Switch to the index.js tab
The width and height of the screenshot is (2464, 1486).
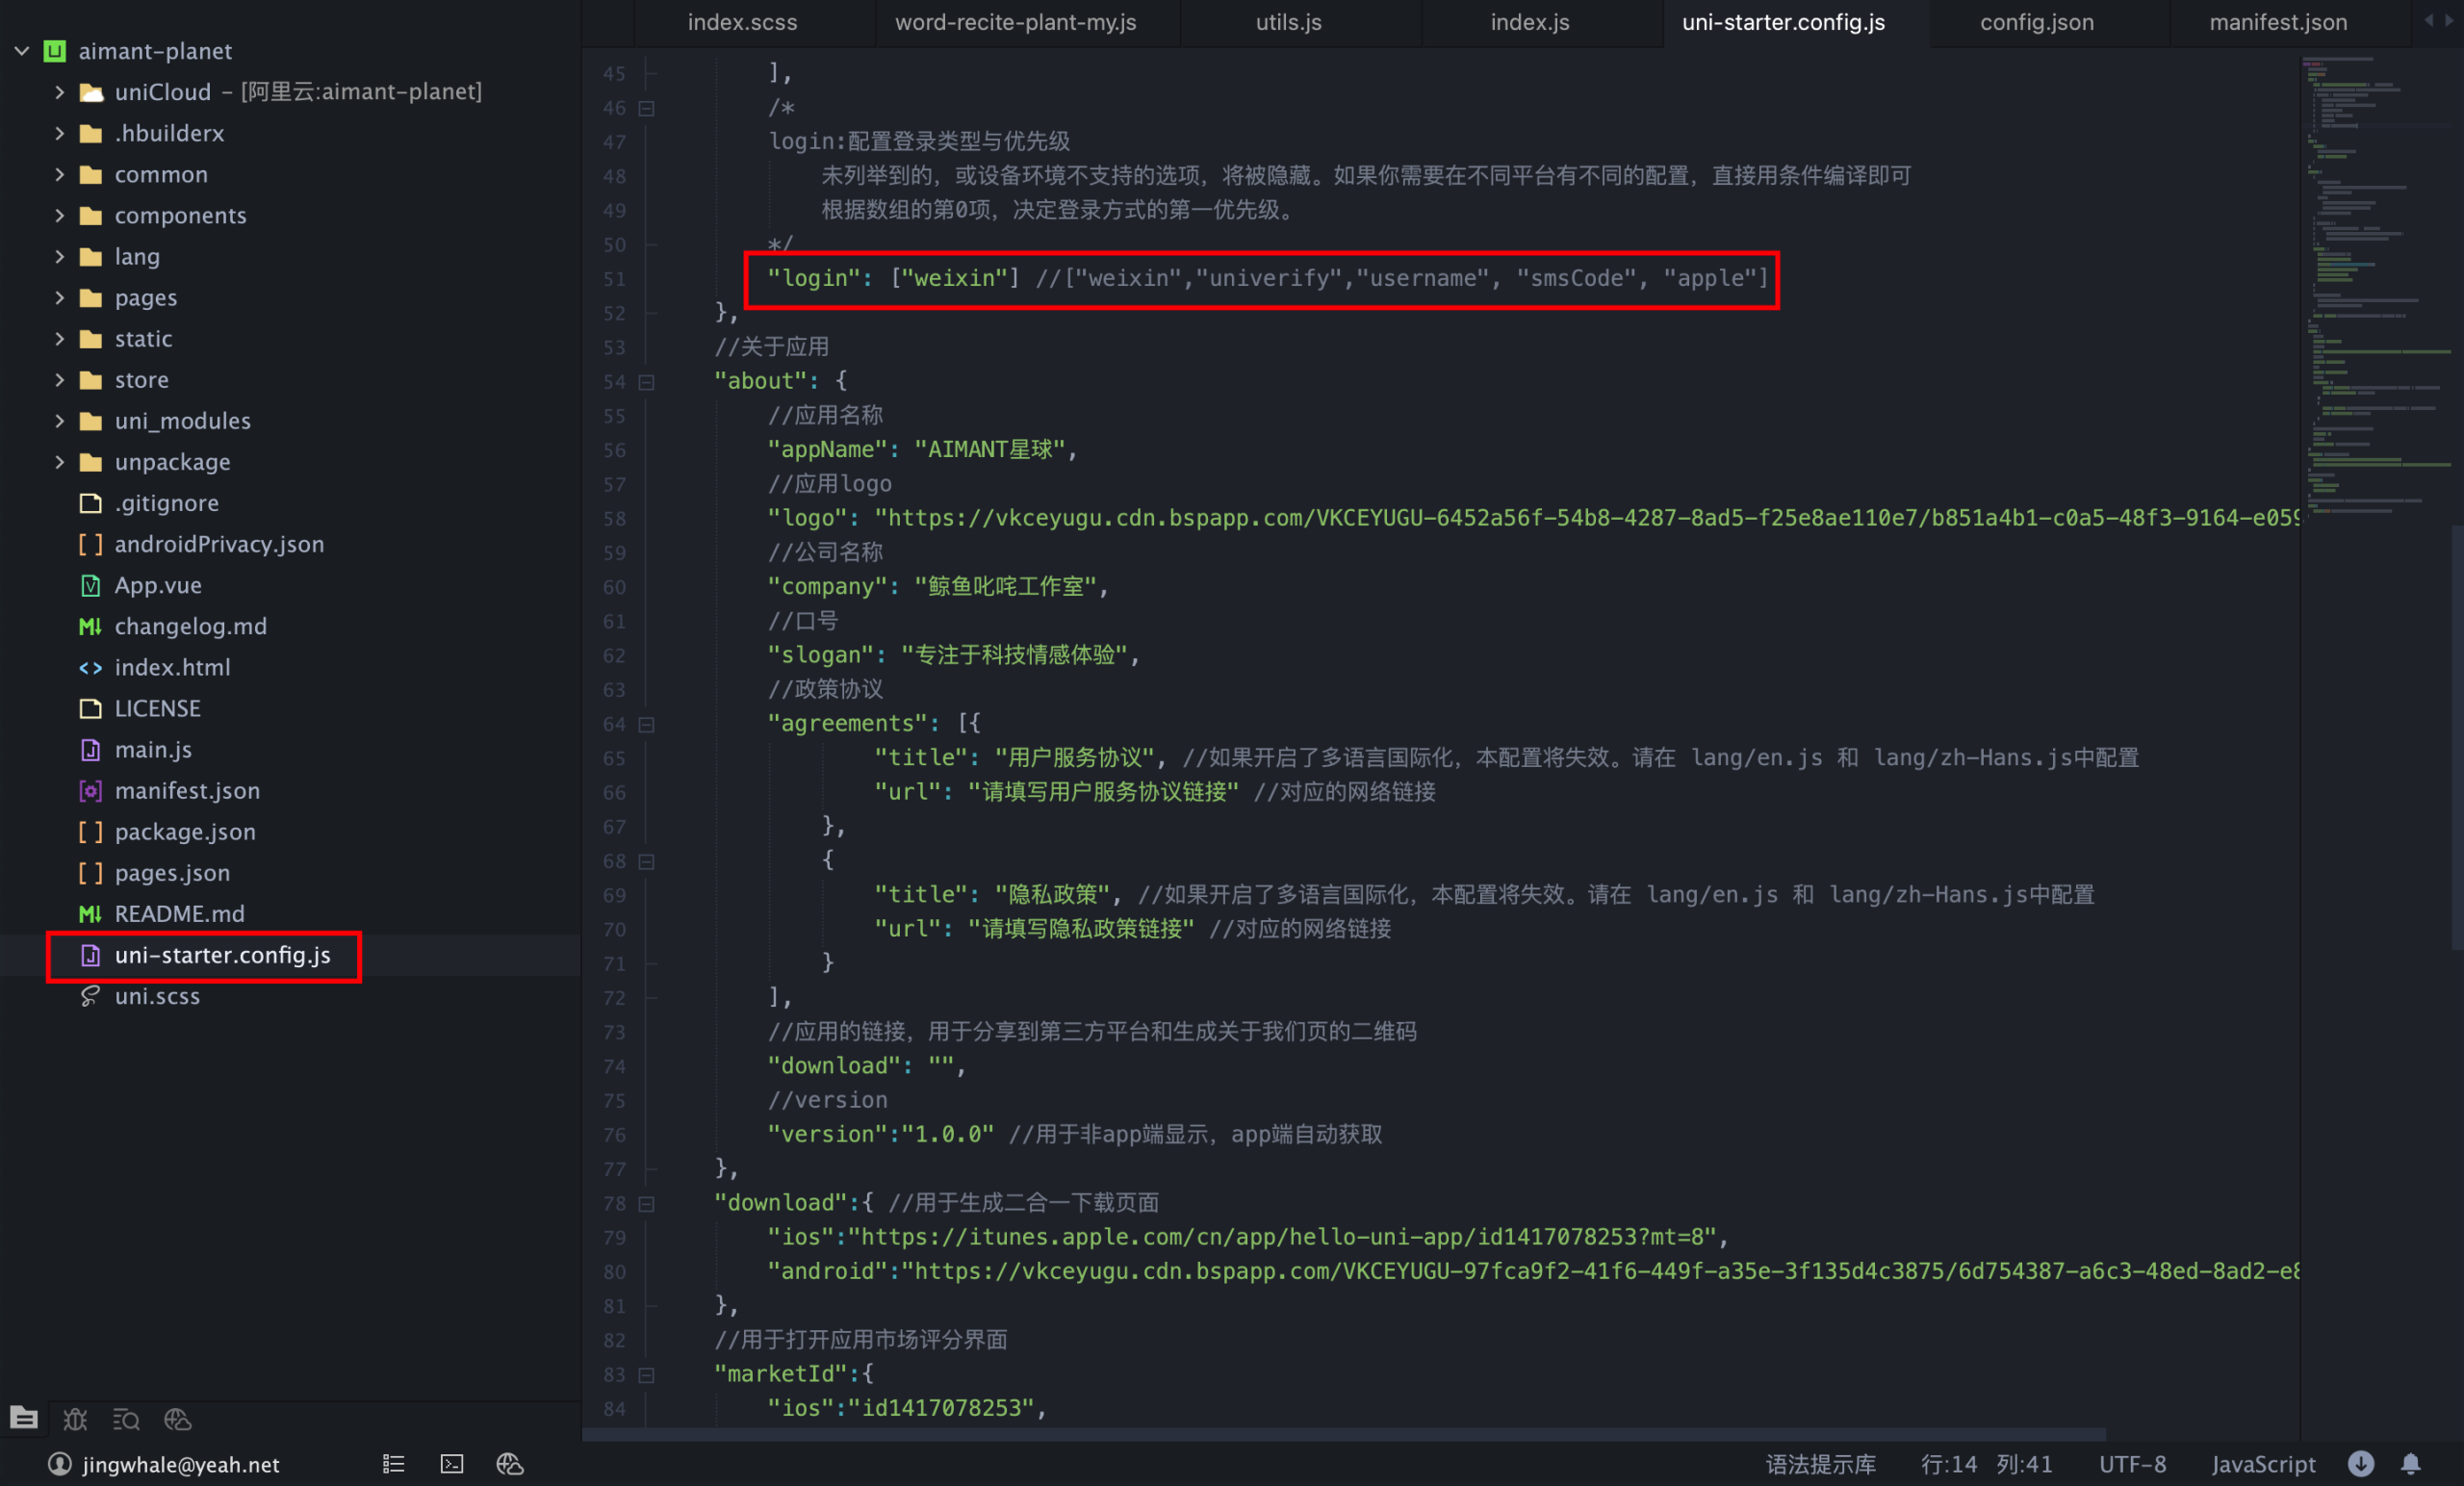pyautogui.click(x=1530, y=22)
